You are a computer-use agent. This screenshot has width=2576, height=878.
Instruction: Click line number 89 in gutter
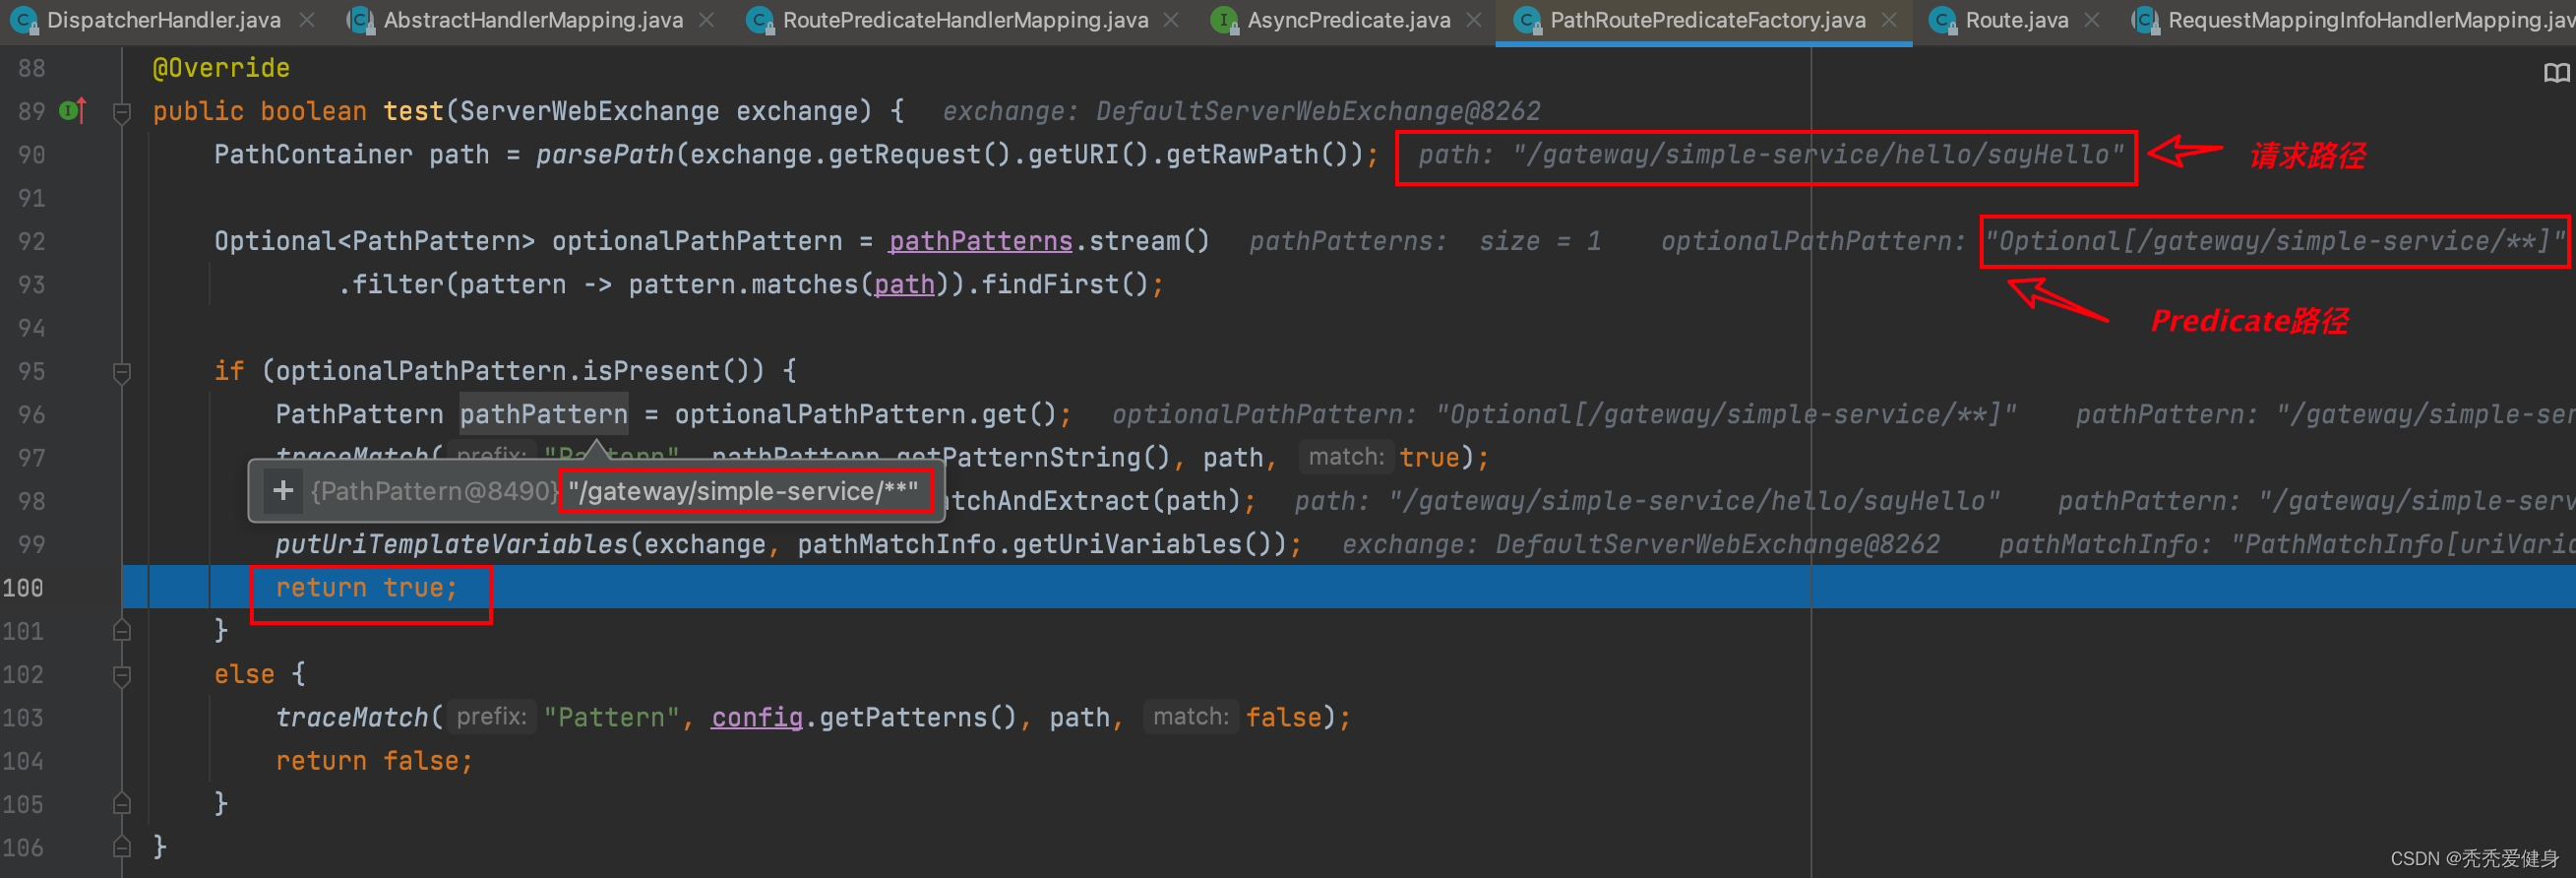(x=31, y=111)
